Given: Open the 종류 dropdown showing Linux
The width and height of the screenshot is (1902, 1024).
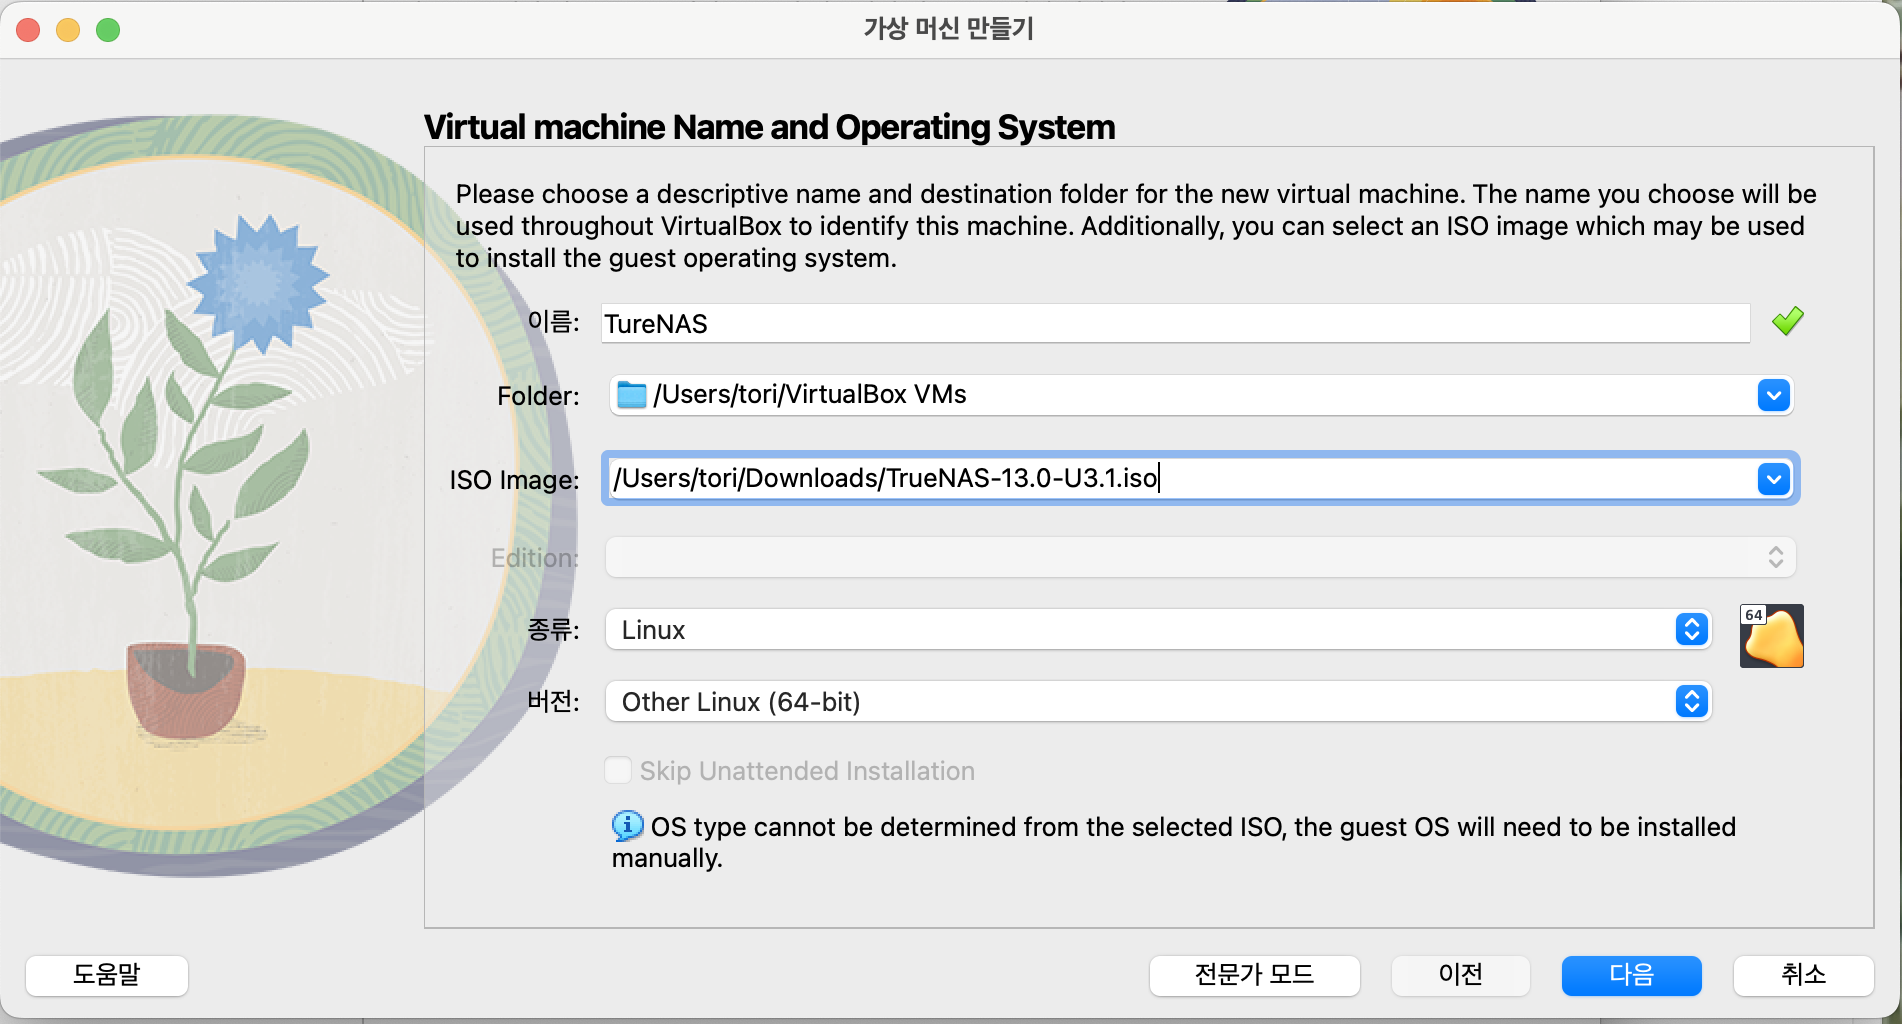Looking at the screenshot, I should click(x=1158, y=629).
